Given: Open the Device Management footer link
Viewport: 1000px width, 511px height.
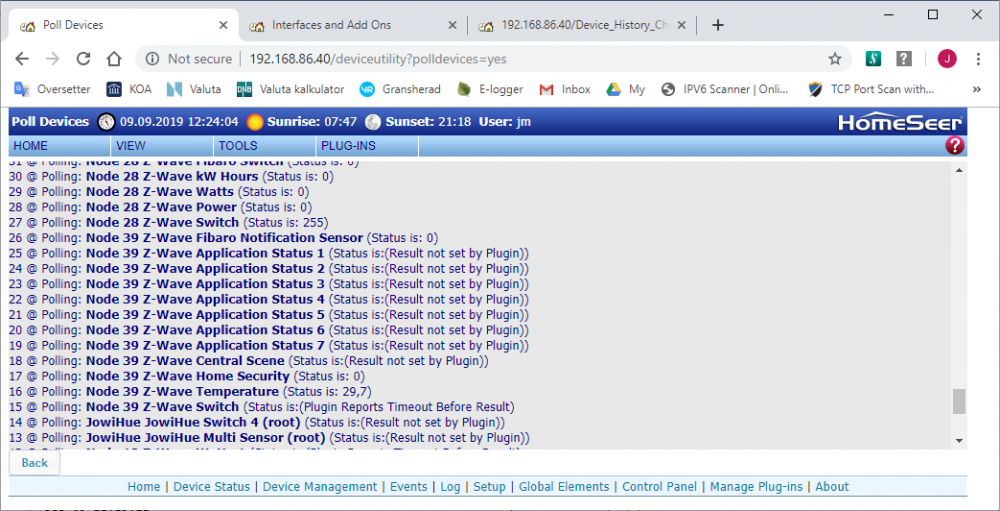Looking at the screenshot, I should coord(320,487).
